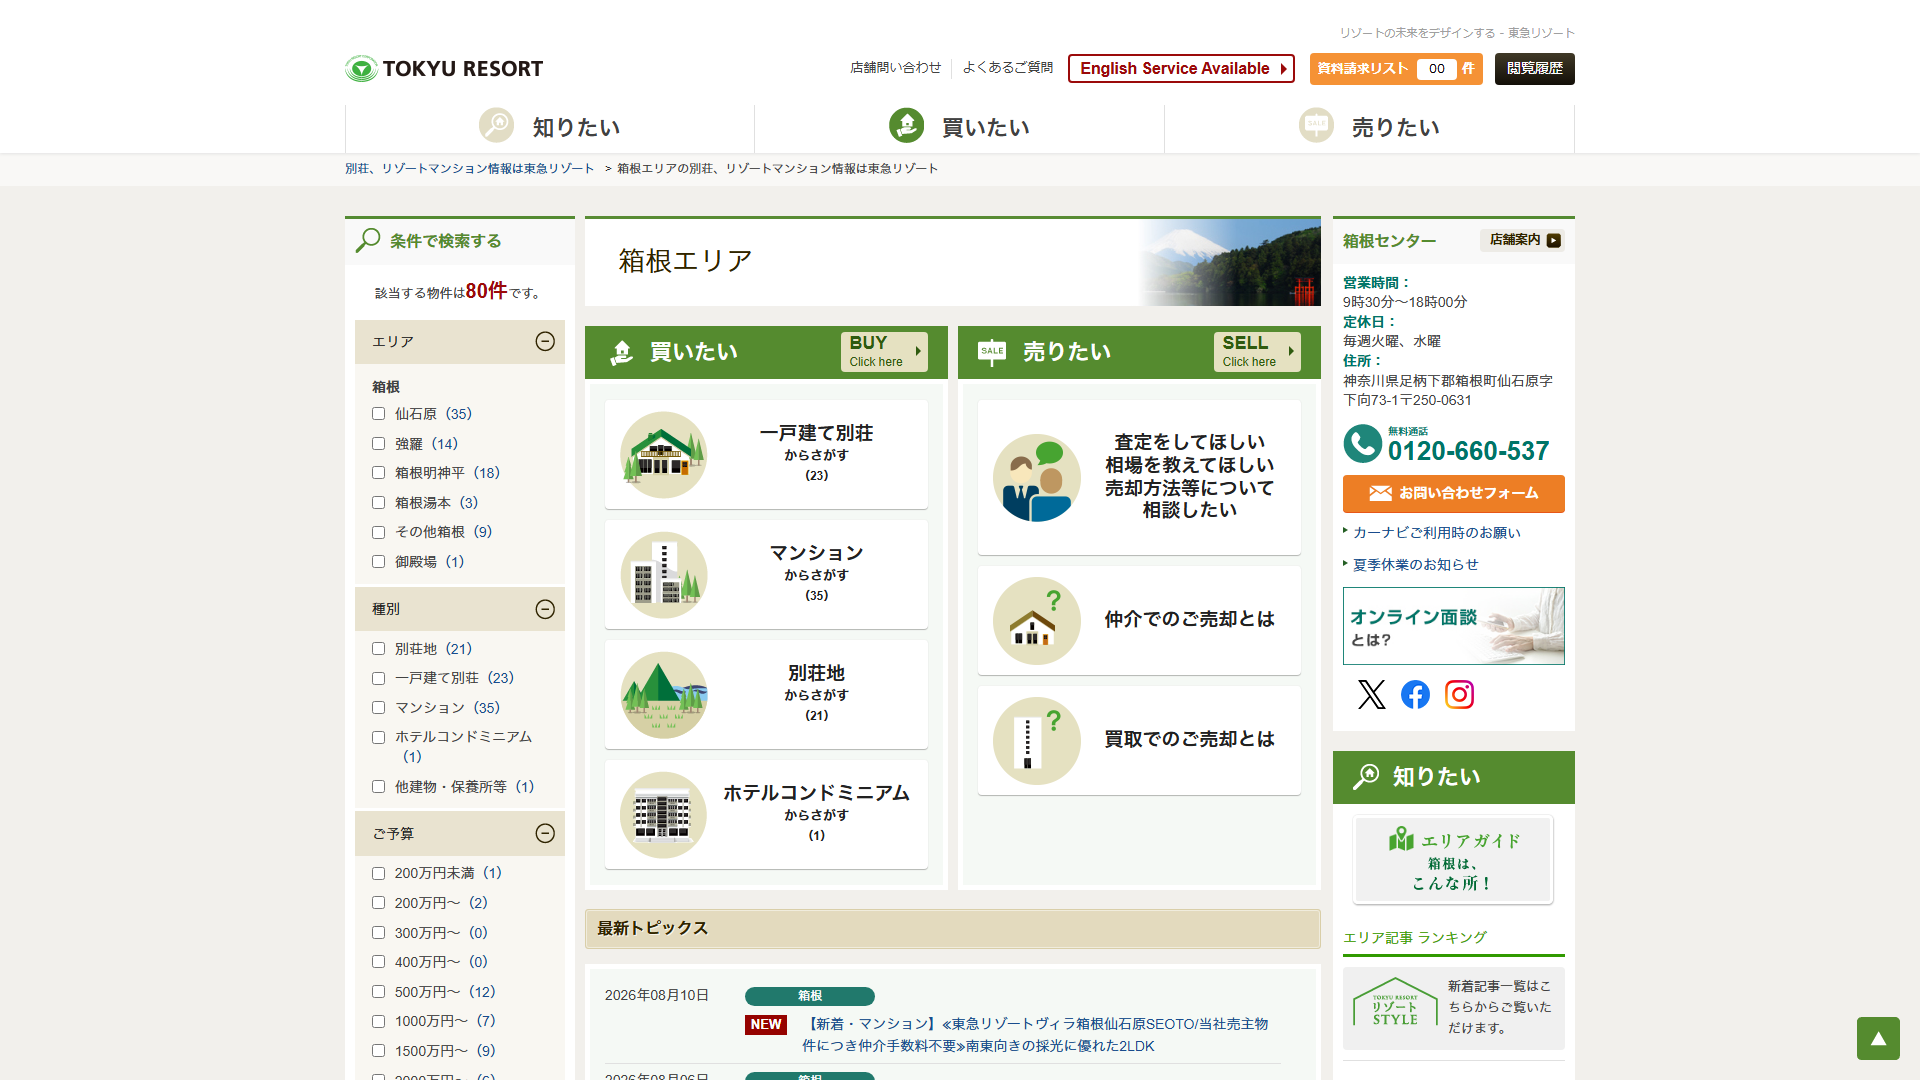Open the 売りたい main navigation tab
1920x1080 pixels.
point(1370,127)
